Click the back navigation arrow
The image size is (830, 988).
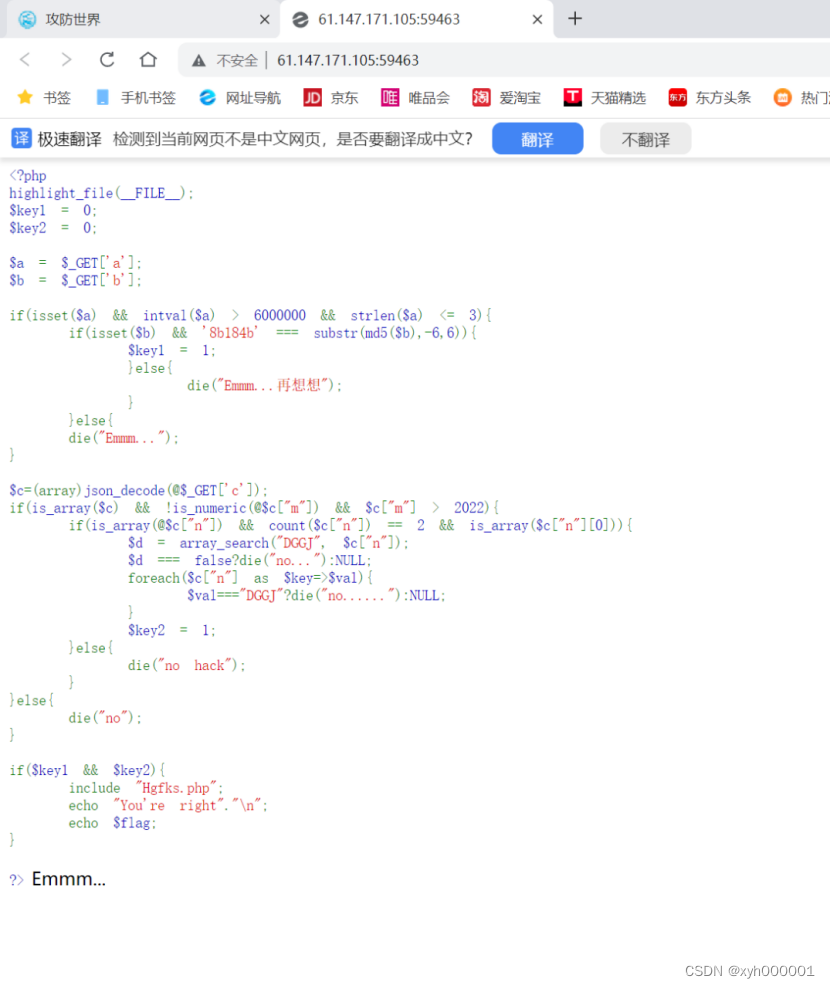click(x=24, y=60)
